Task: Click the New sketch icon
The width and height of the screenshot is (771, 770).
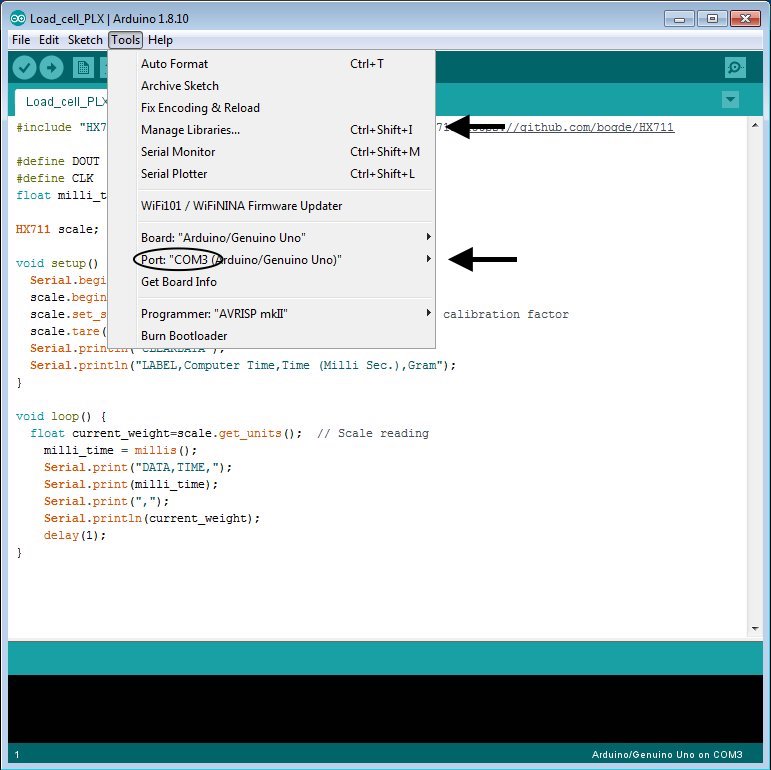Action: pos(83,67)
